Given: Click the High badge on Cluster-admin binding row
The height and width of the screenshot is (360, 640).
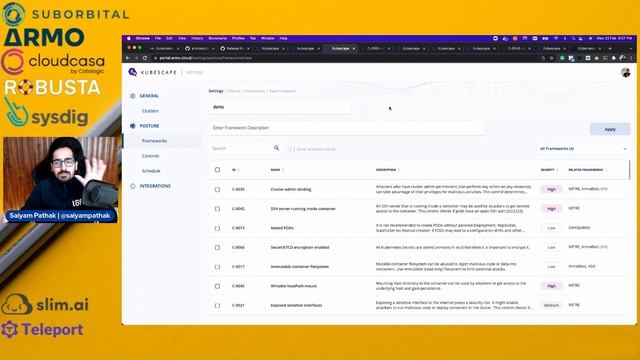Looking at the screenshot, I should (x=551, y=189).
